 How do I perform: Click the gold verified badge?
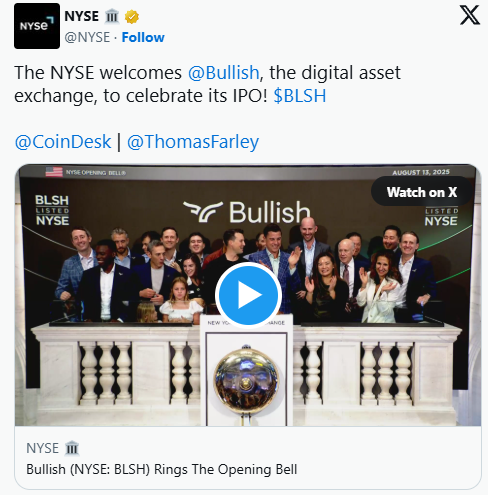click(132, 17)
